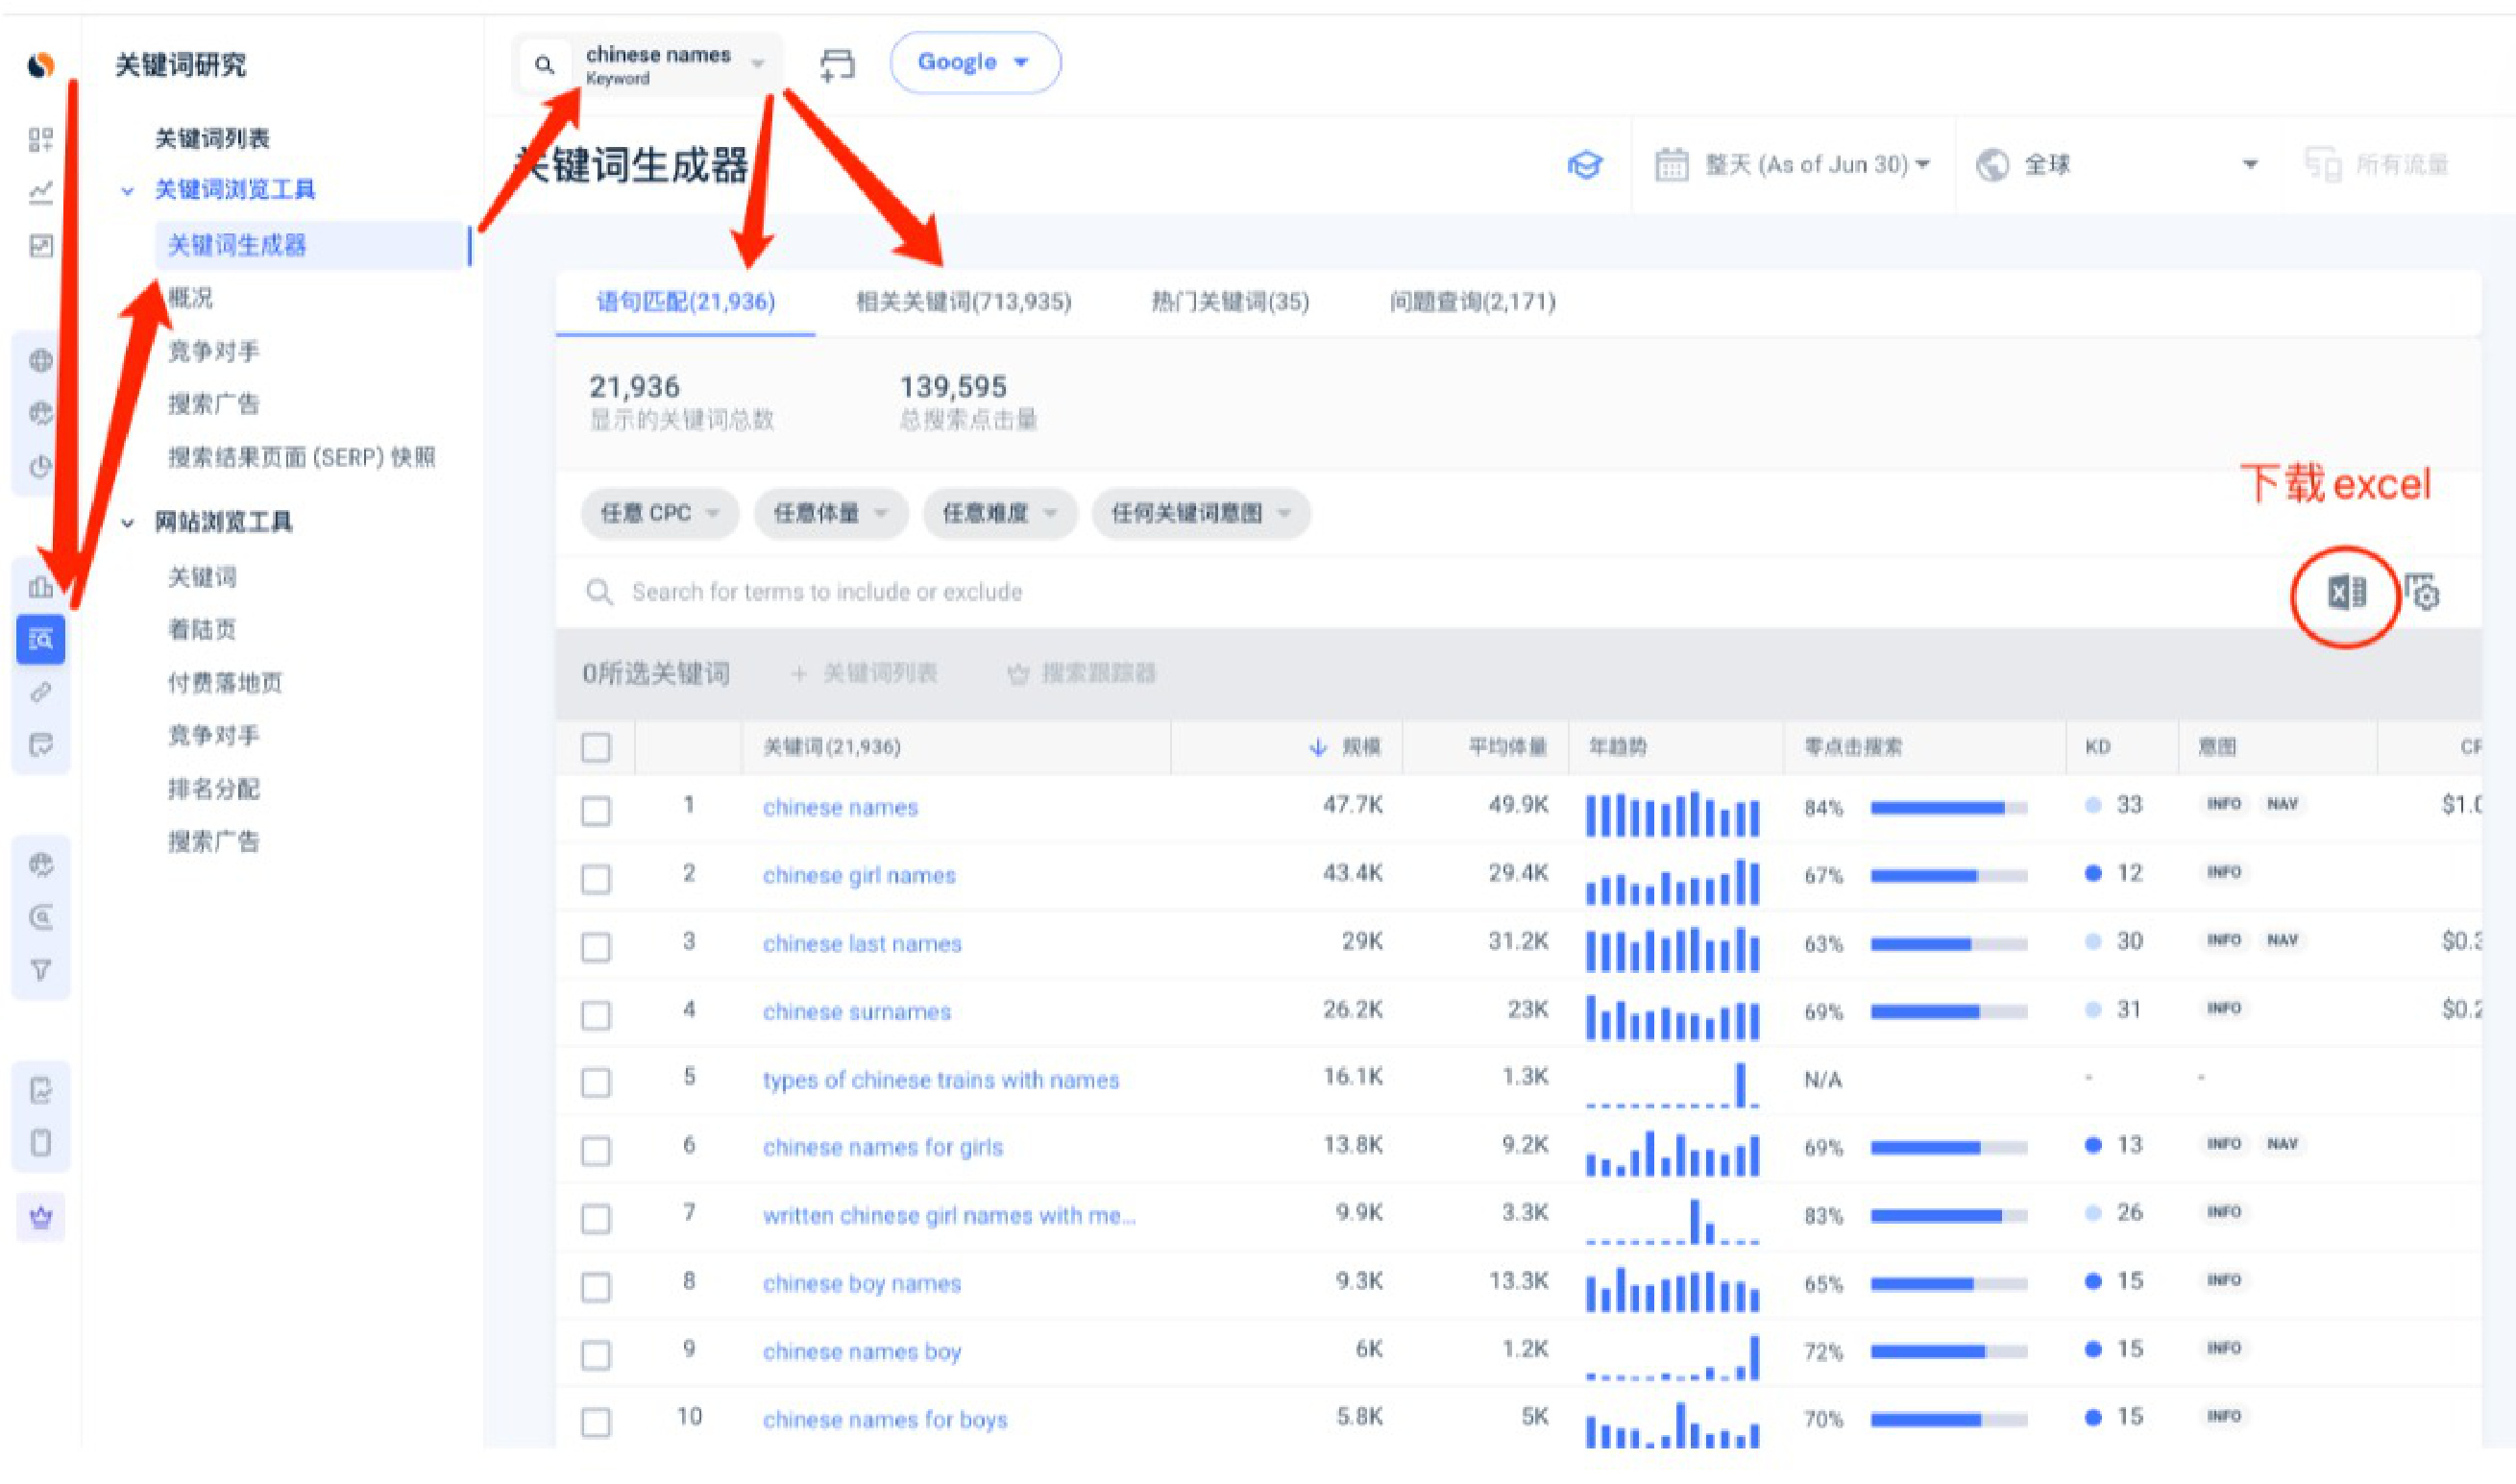The image size is (2516, 1484).
Task: Switch to the 相关关键词 tab
Action: 963,302
